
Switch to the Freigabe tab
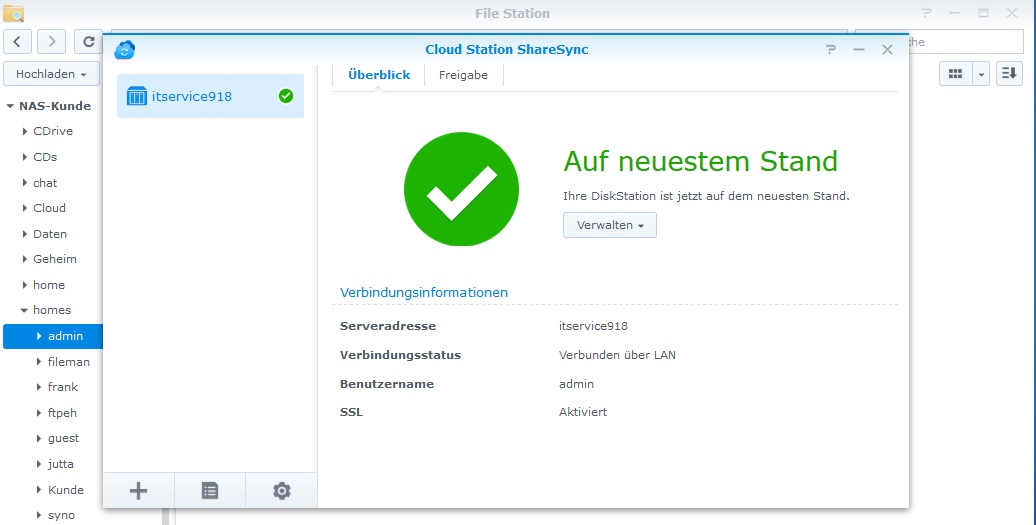point(463,75)
